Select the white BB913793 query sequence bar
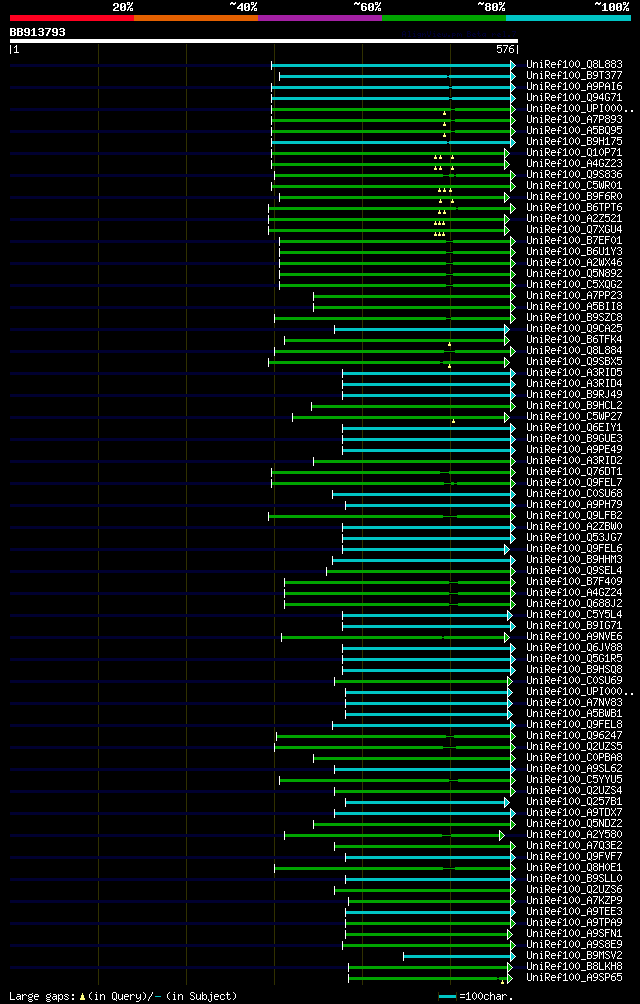The height and width of the screenshot is (1004, 640). click(x=264, y=41)
